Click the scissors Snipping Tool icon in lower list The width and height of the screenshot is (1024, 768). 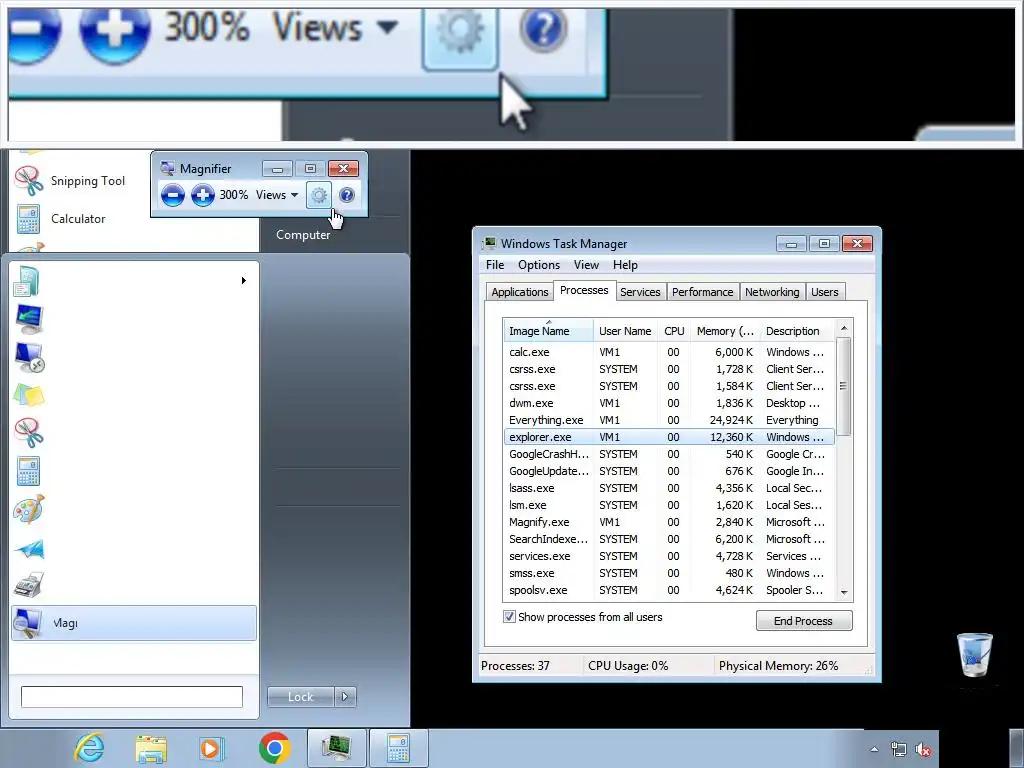(x=29, y=433)
